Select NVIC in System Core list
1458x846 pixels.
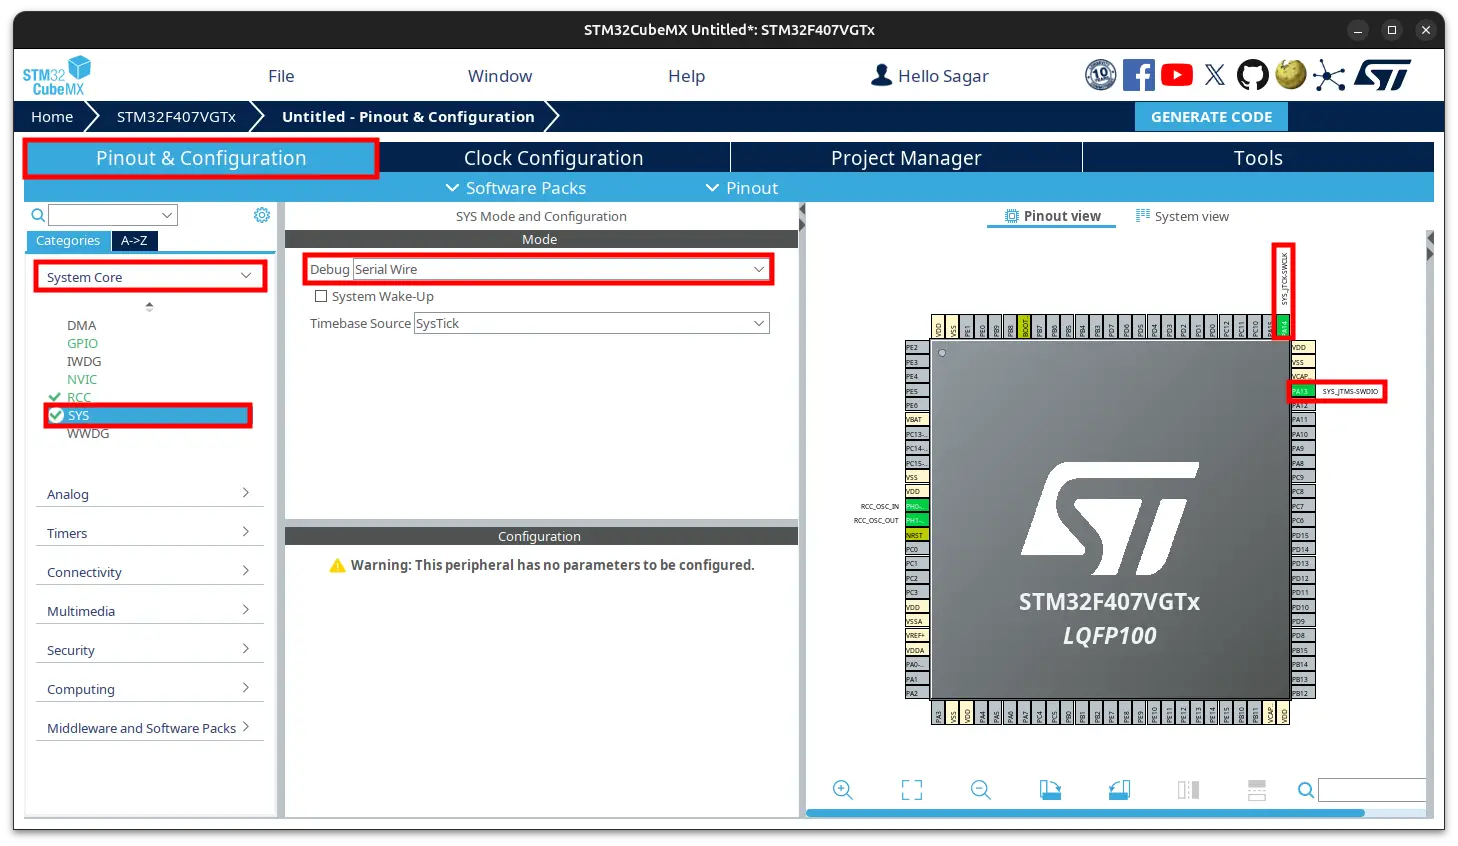point(82,379)
